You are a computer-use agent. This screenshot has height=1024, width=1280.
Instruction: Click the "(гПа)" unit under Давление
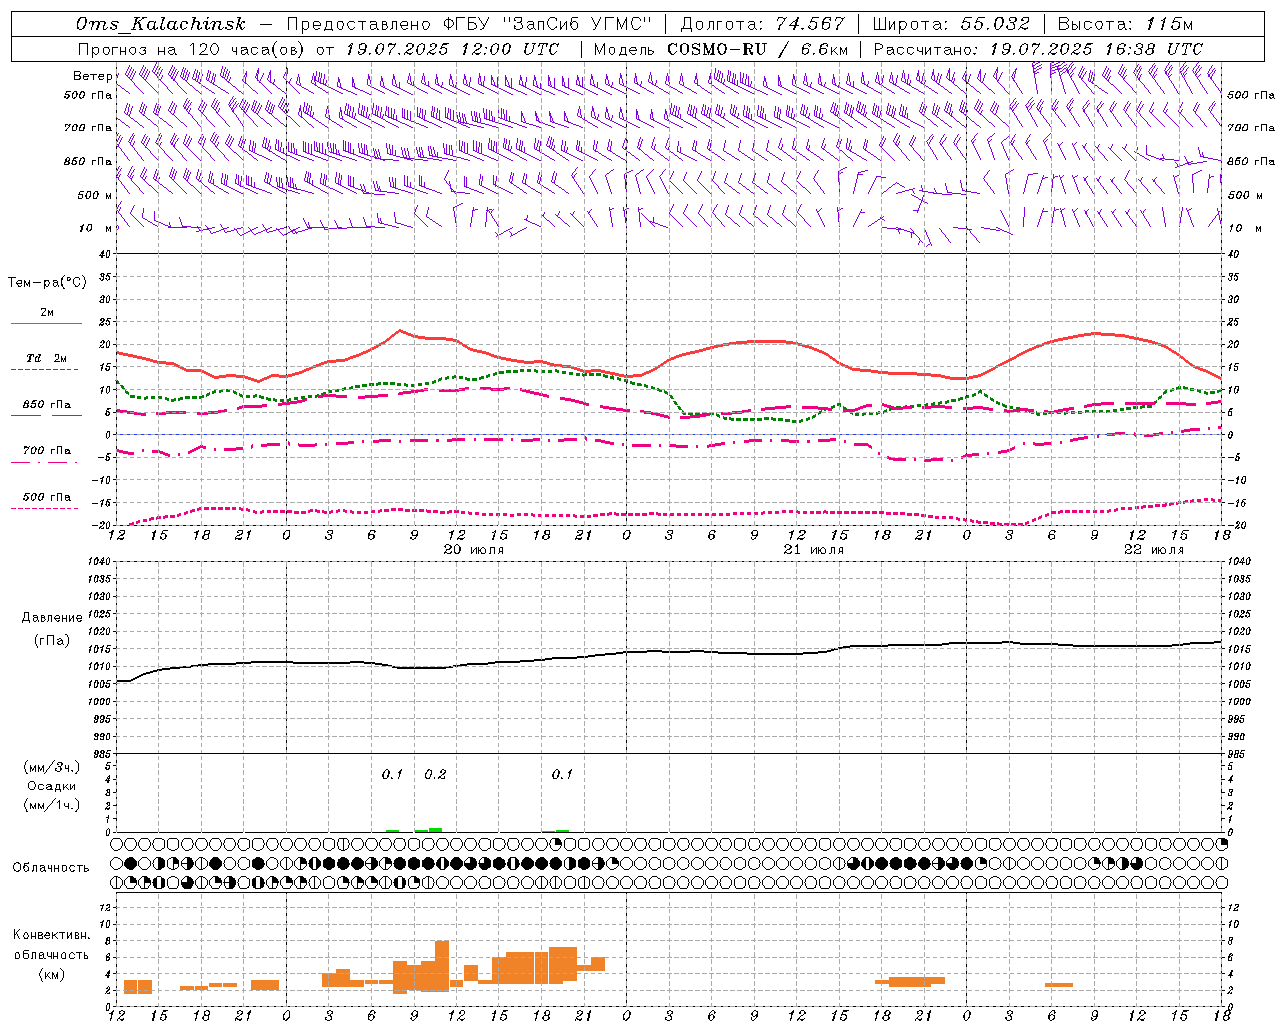click(x=52, y=641)
